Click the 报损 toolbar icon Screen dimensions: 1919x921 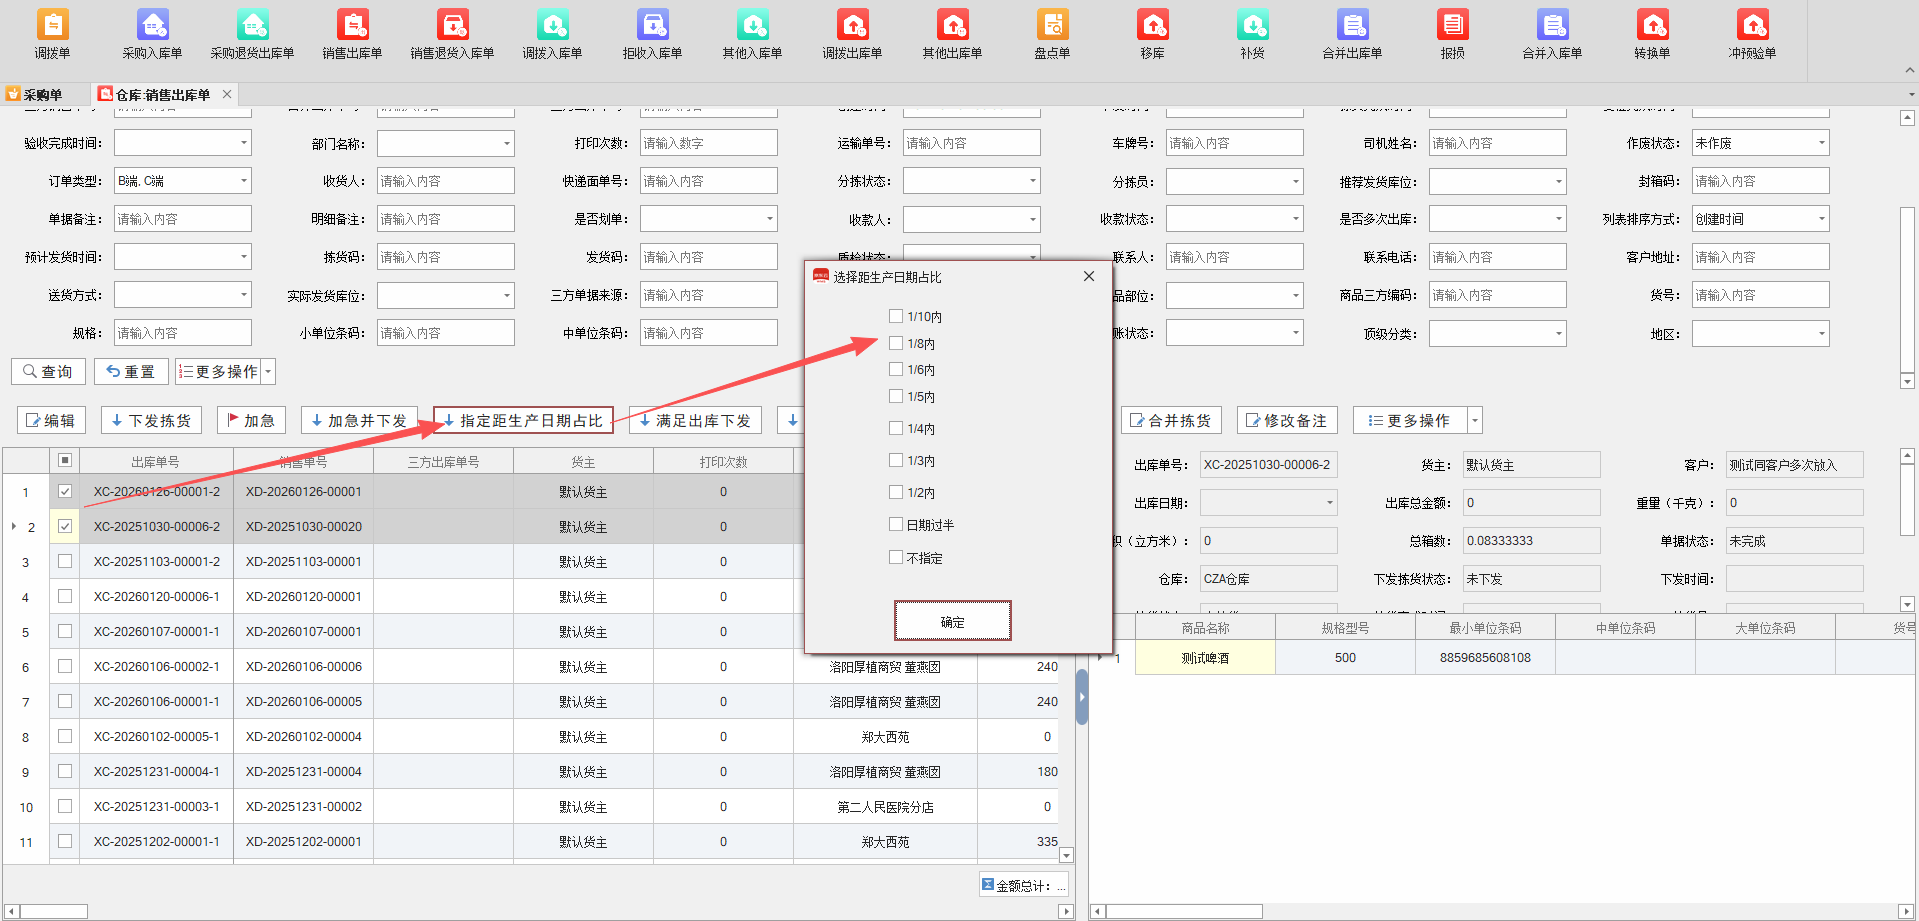[1452, 33]
